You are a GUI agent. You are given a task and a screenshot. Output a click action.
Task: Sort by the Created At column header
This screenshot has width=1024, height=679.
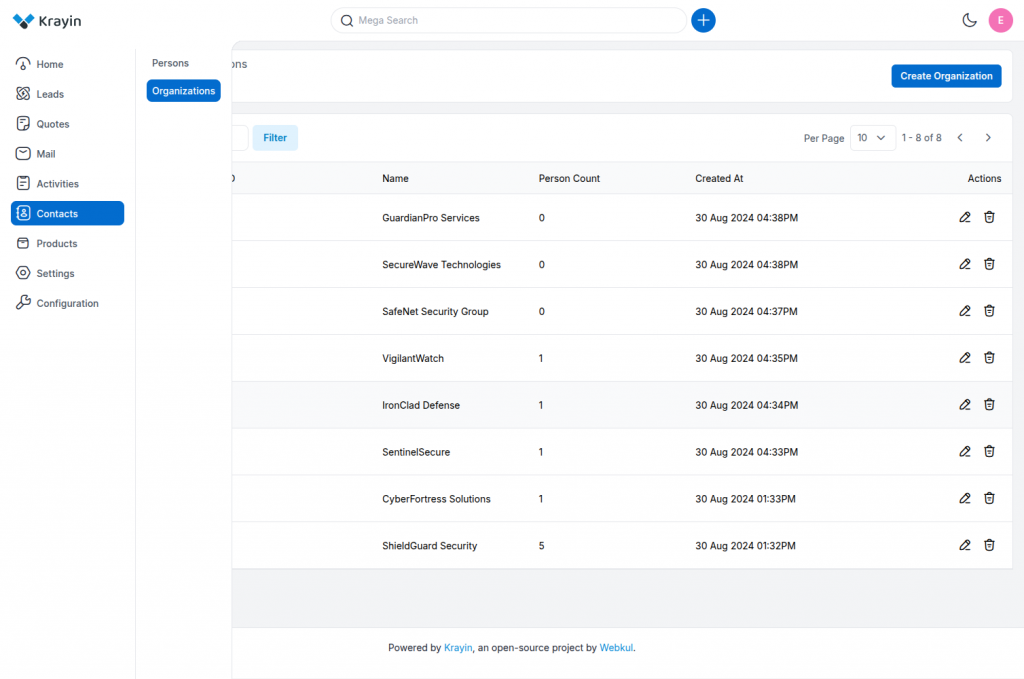pyautogui.click(x=719, y=178)
